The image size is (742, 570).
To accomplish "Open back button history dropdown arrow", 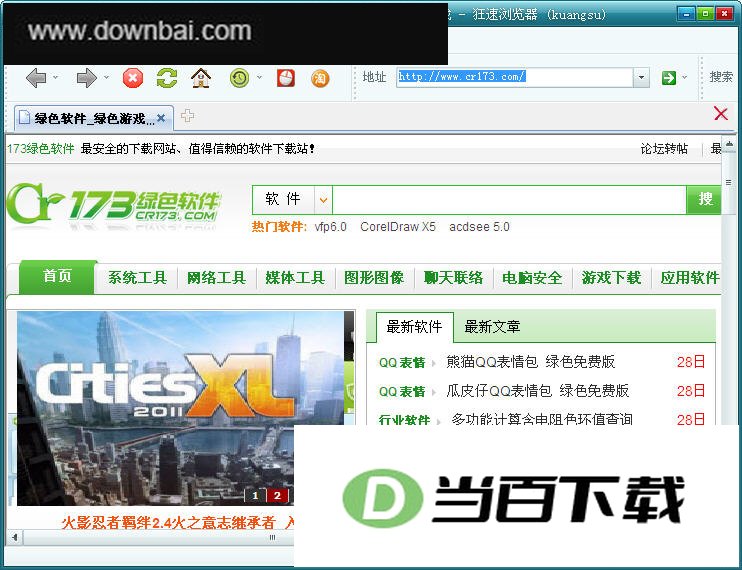I will 55,77.
